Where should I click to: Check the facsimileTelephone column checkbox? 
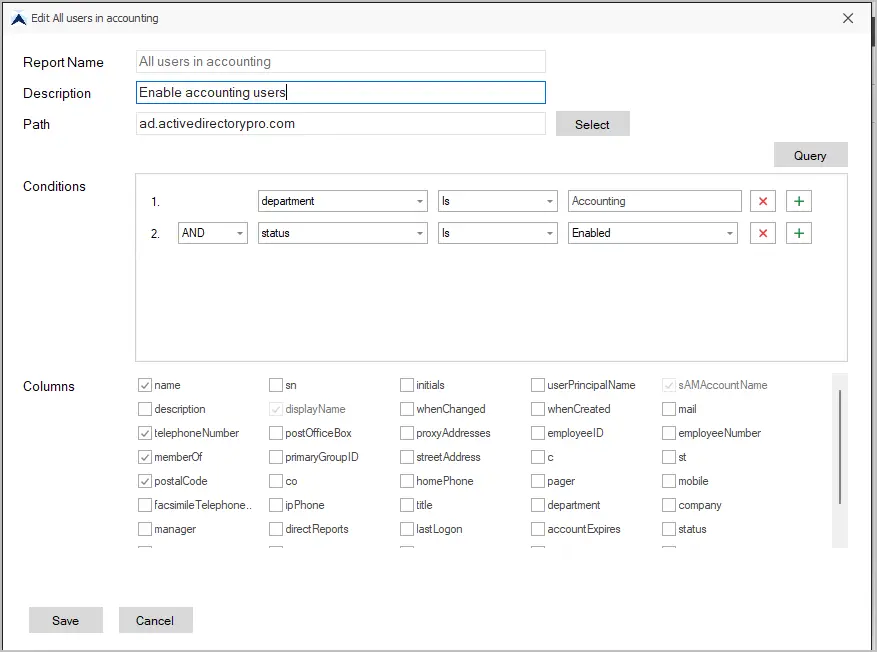pos(145,505)
